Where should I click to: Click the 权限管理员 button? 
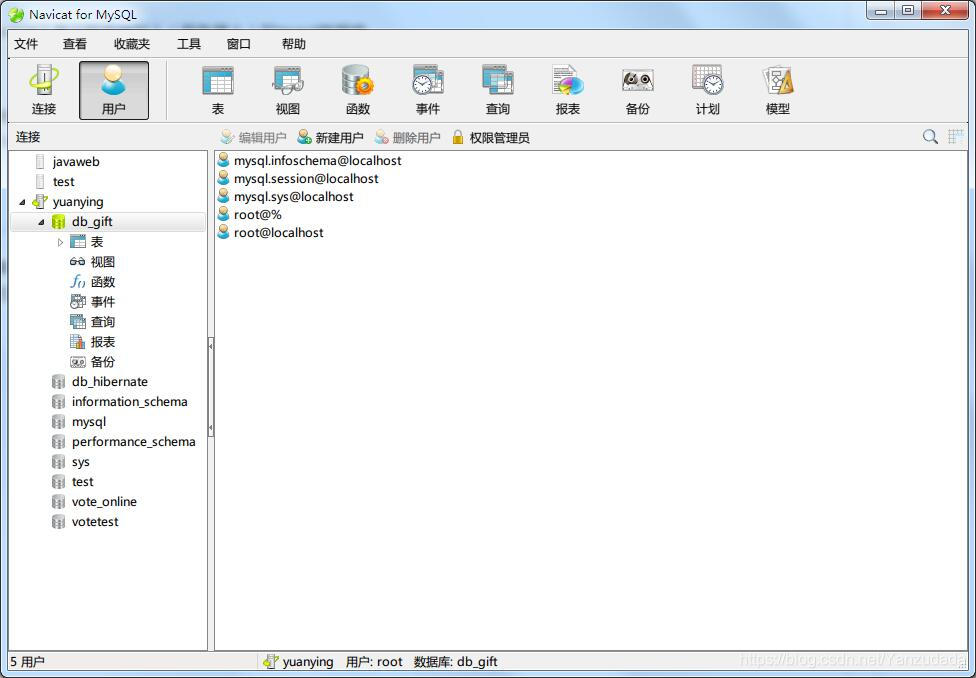click(x=491, y=138)
